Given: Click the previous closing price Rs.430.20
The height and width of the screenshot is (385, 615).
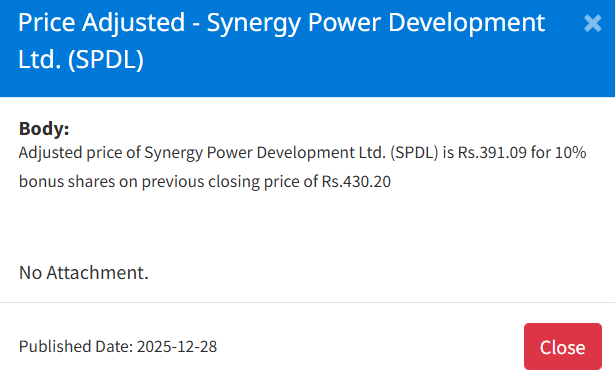Looking at the screenshot, I should 356,182.
